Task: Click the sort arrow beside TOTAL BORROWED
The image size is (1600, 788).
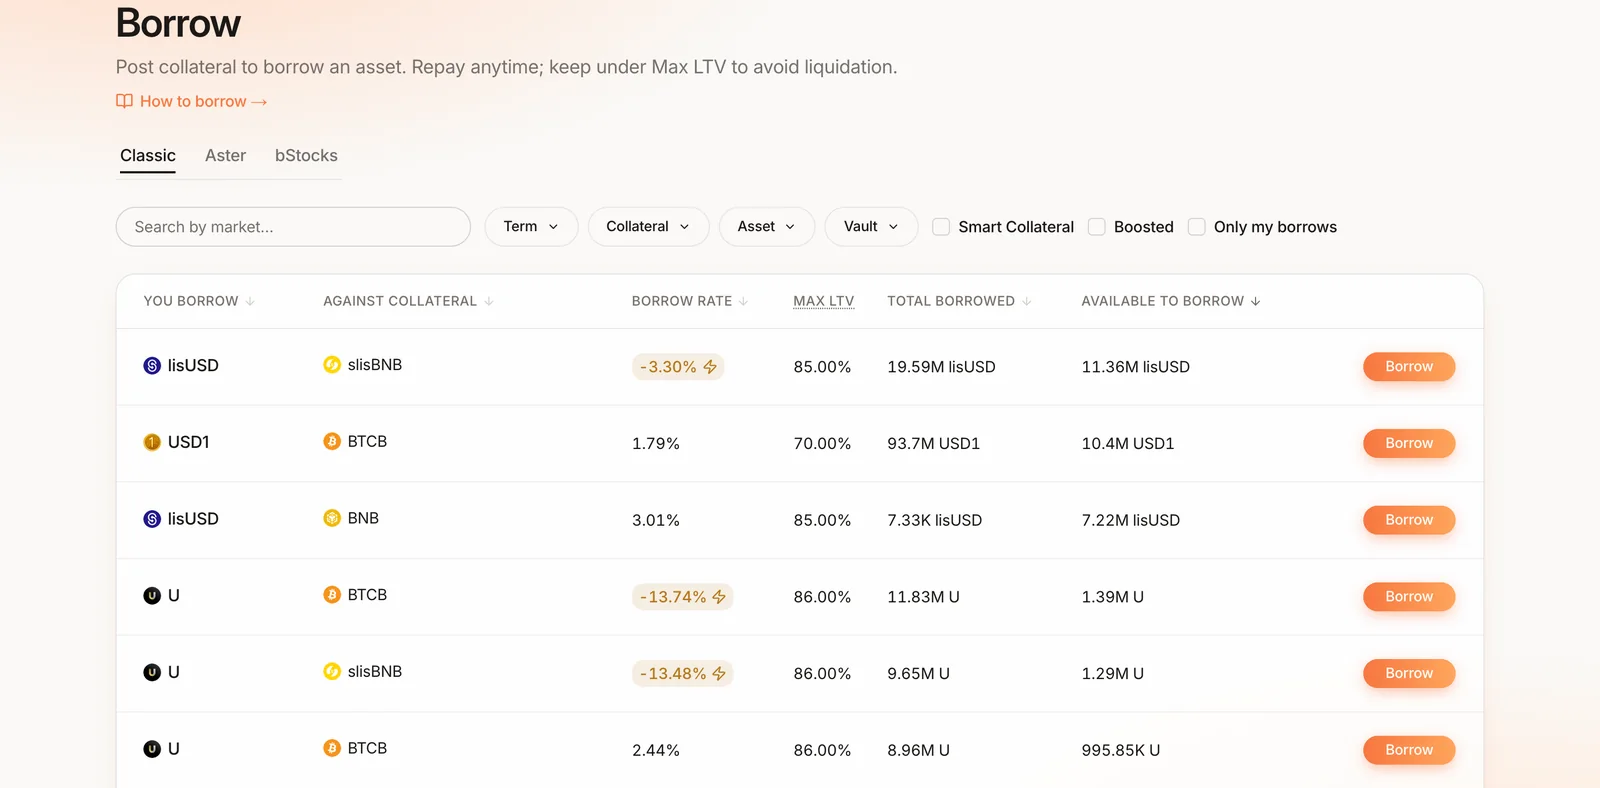Action: click(1026, 301)
